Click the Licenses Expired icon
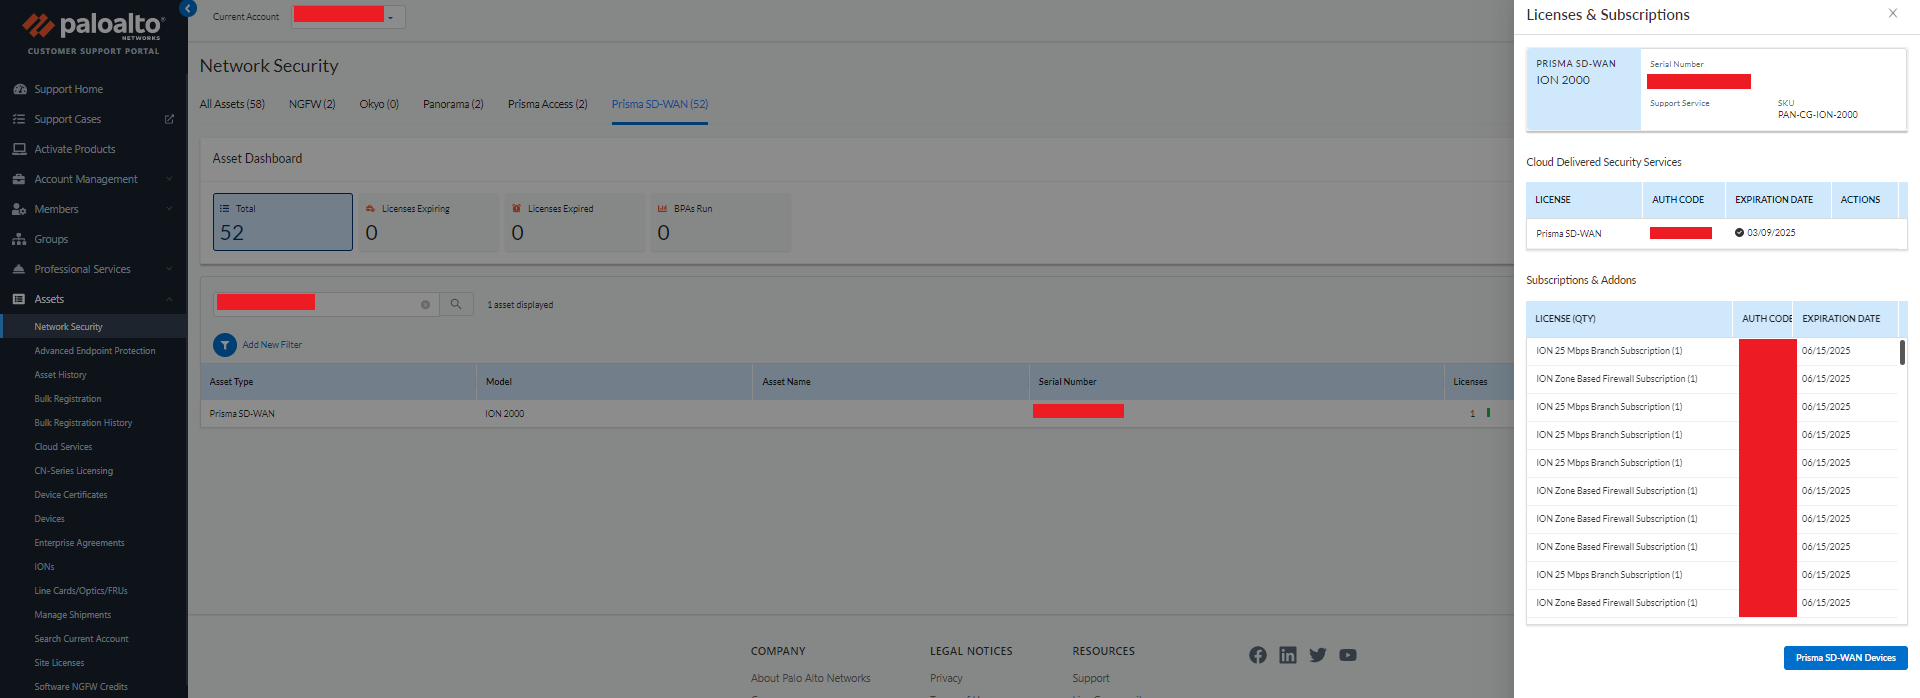This screenshot has height=698, width=1920. point(517,209)
